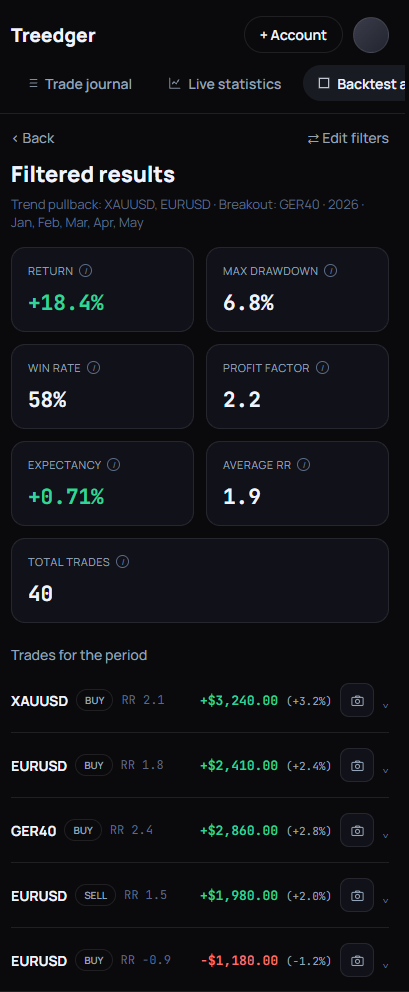Open screenshot for EURUSD sell trade
The image size is (409, 992).
pyautogui.click(x=357, y=895)
